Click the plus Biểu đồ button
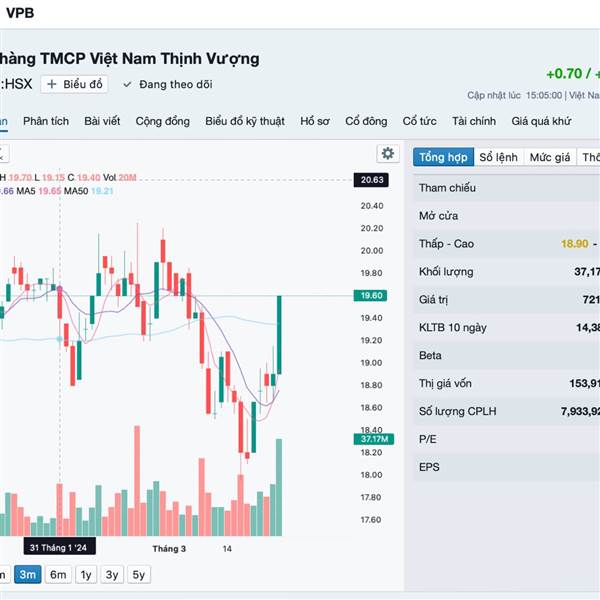The width and height of the screenshot is (600, 600). (75, 85)
